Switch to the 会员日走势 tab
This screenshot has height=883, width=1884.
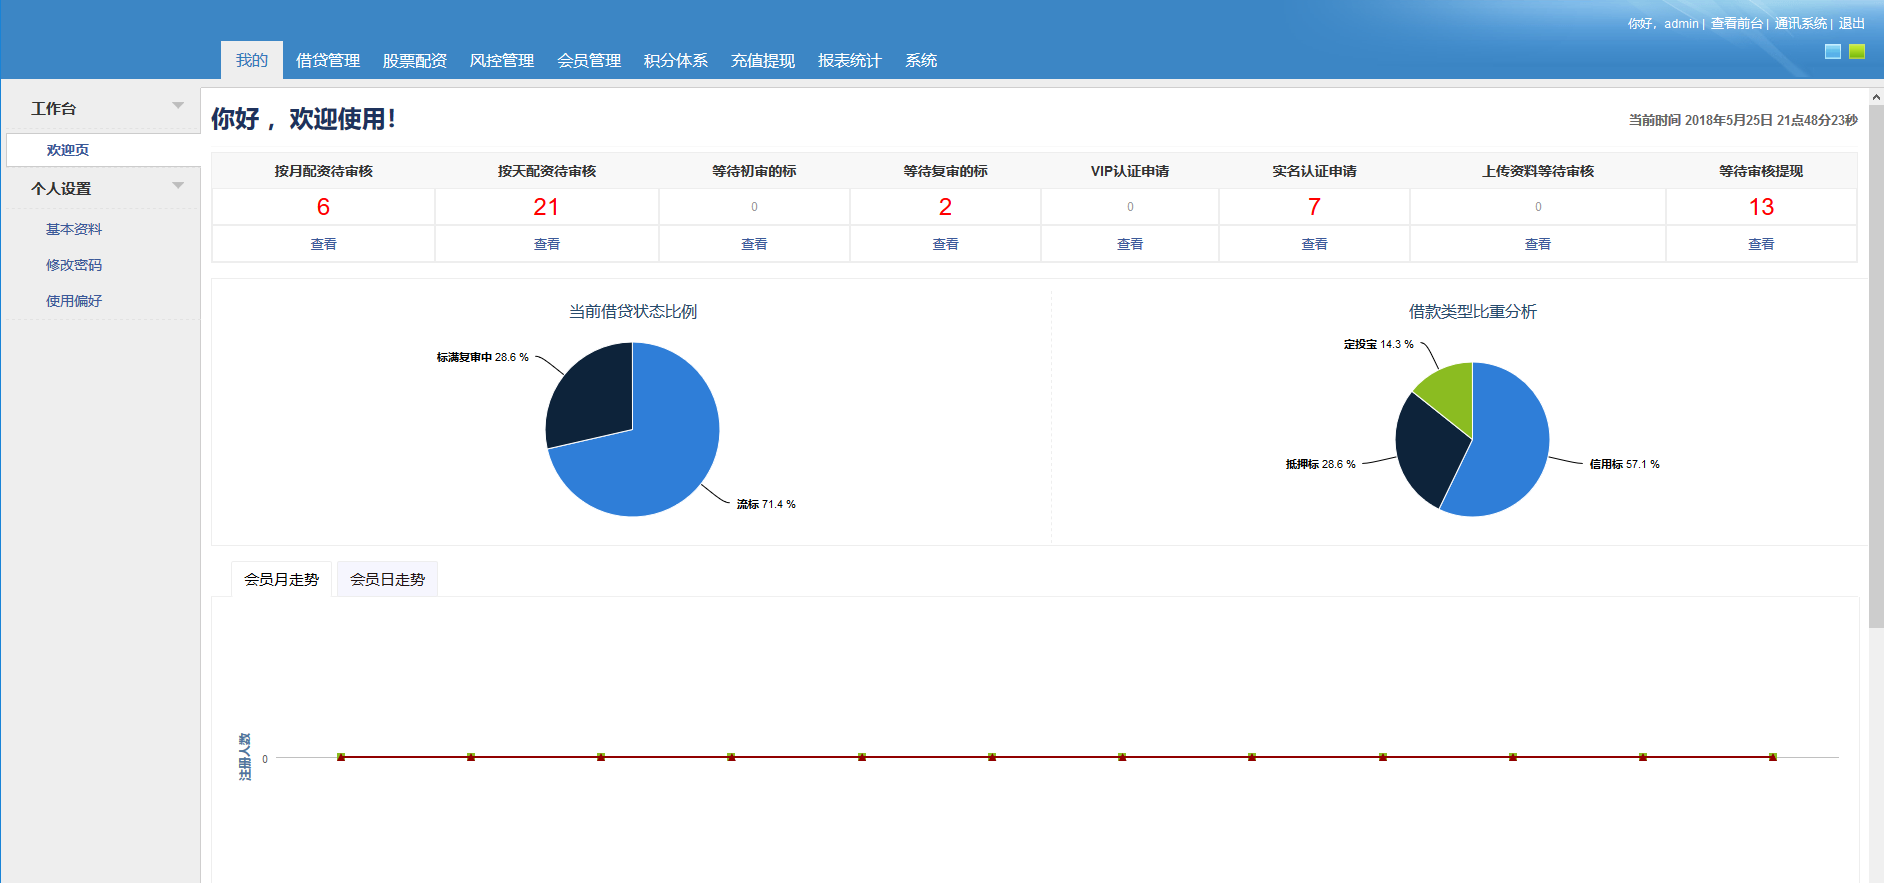coord(387,580)
